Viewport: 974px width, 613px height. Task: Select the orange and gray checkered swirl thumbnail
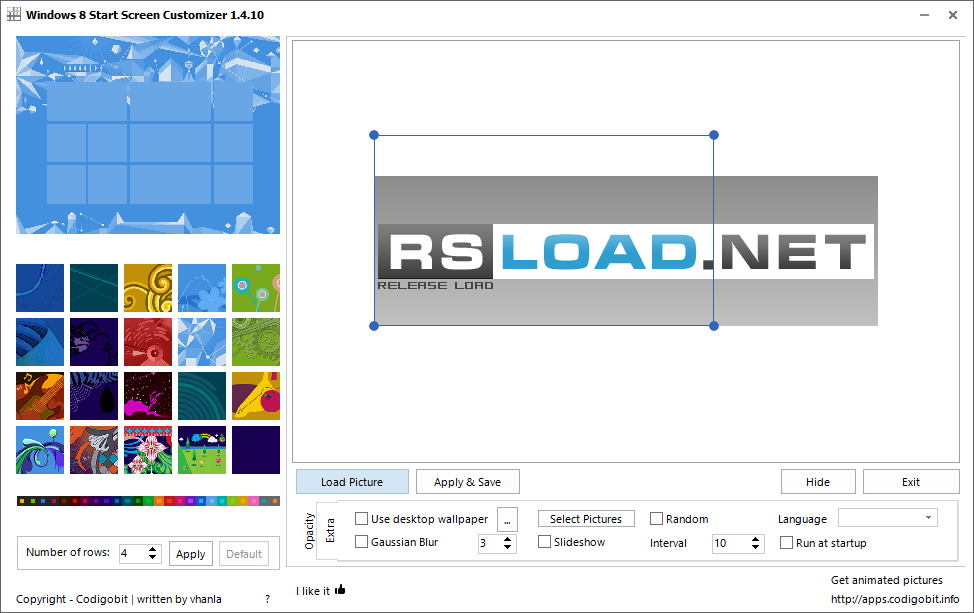pos(94,450)
